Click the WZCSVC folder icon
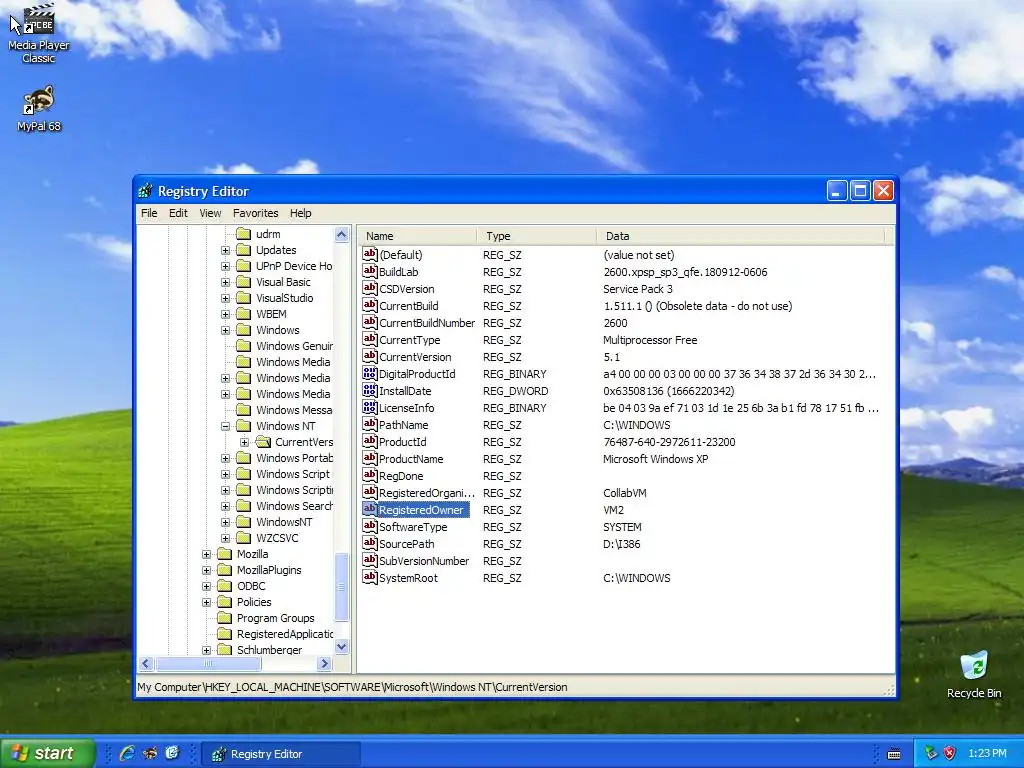Viewport: 1024px width, 768px height. (x=244, y=538)
